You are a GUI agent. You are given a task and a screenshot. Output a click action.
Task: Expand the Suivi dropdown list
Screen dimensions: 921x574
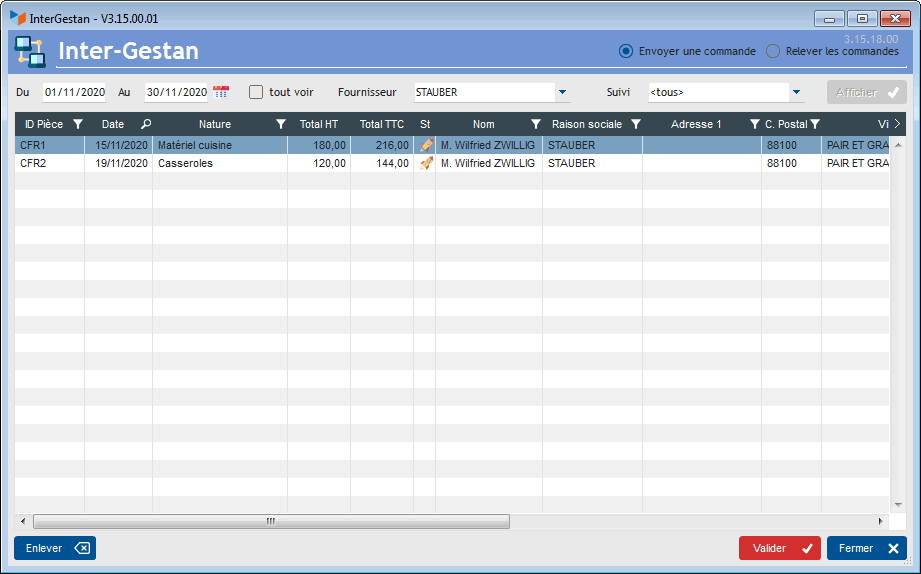[796, 92]
